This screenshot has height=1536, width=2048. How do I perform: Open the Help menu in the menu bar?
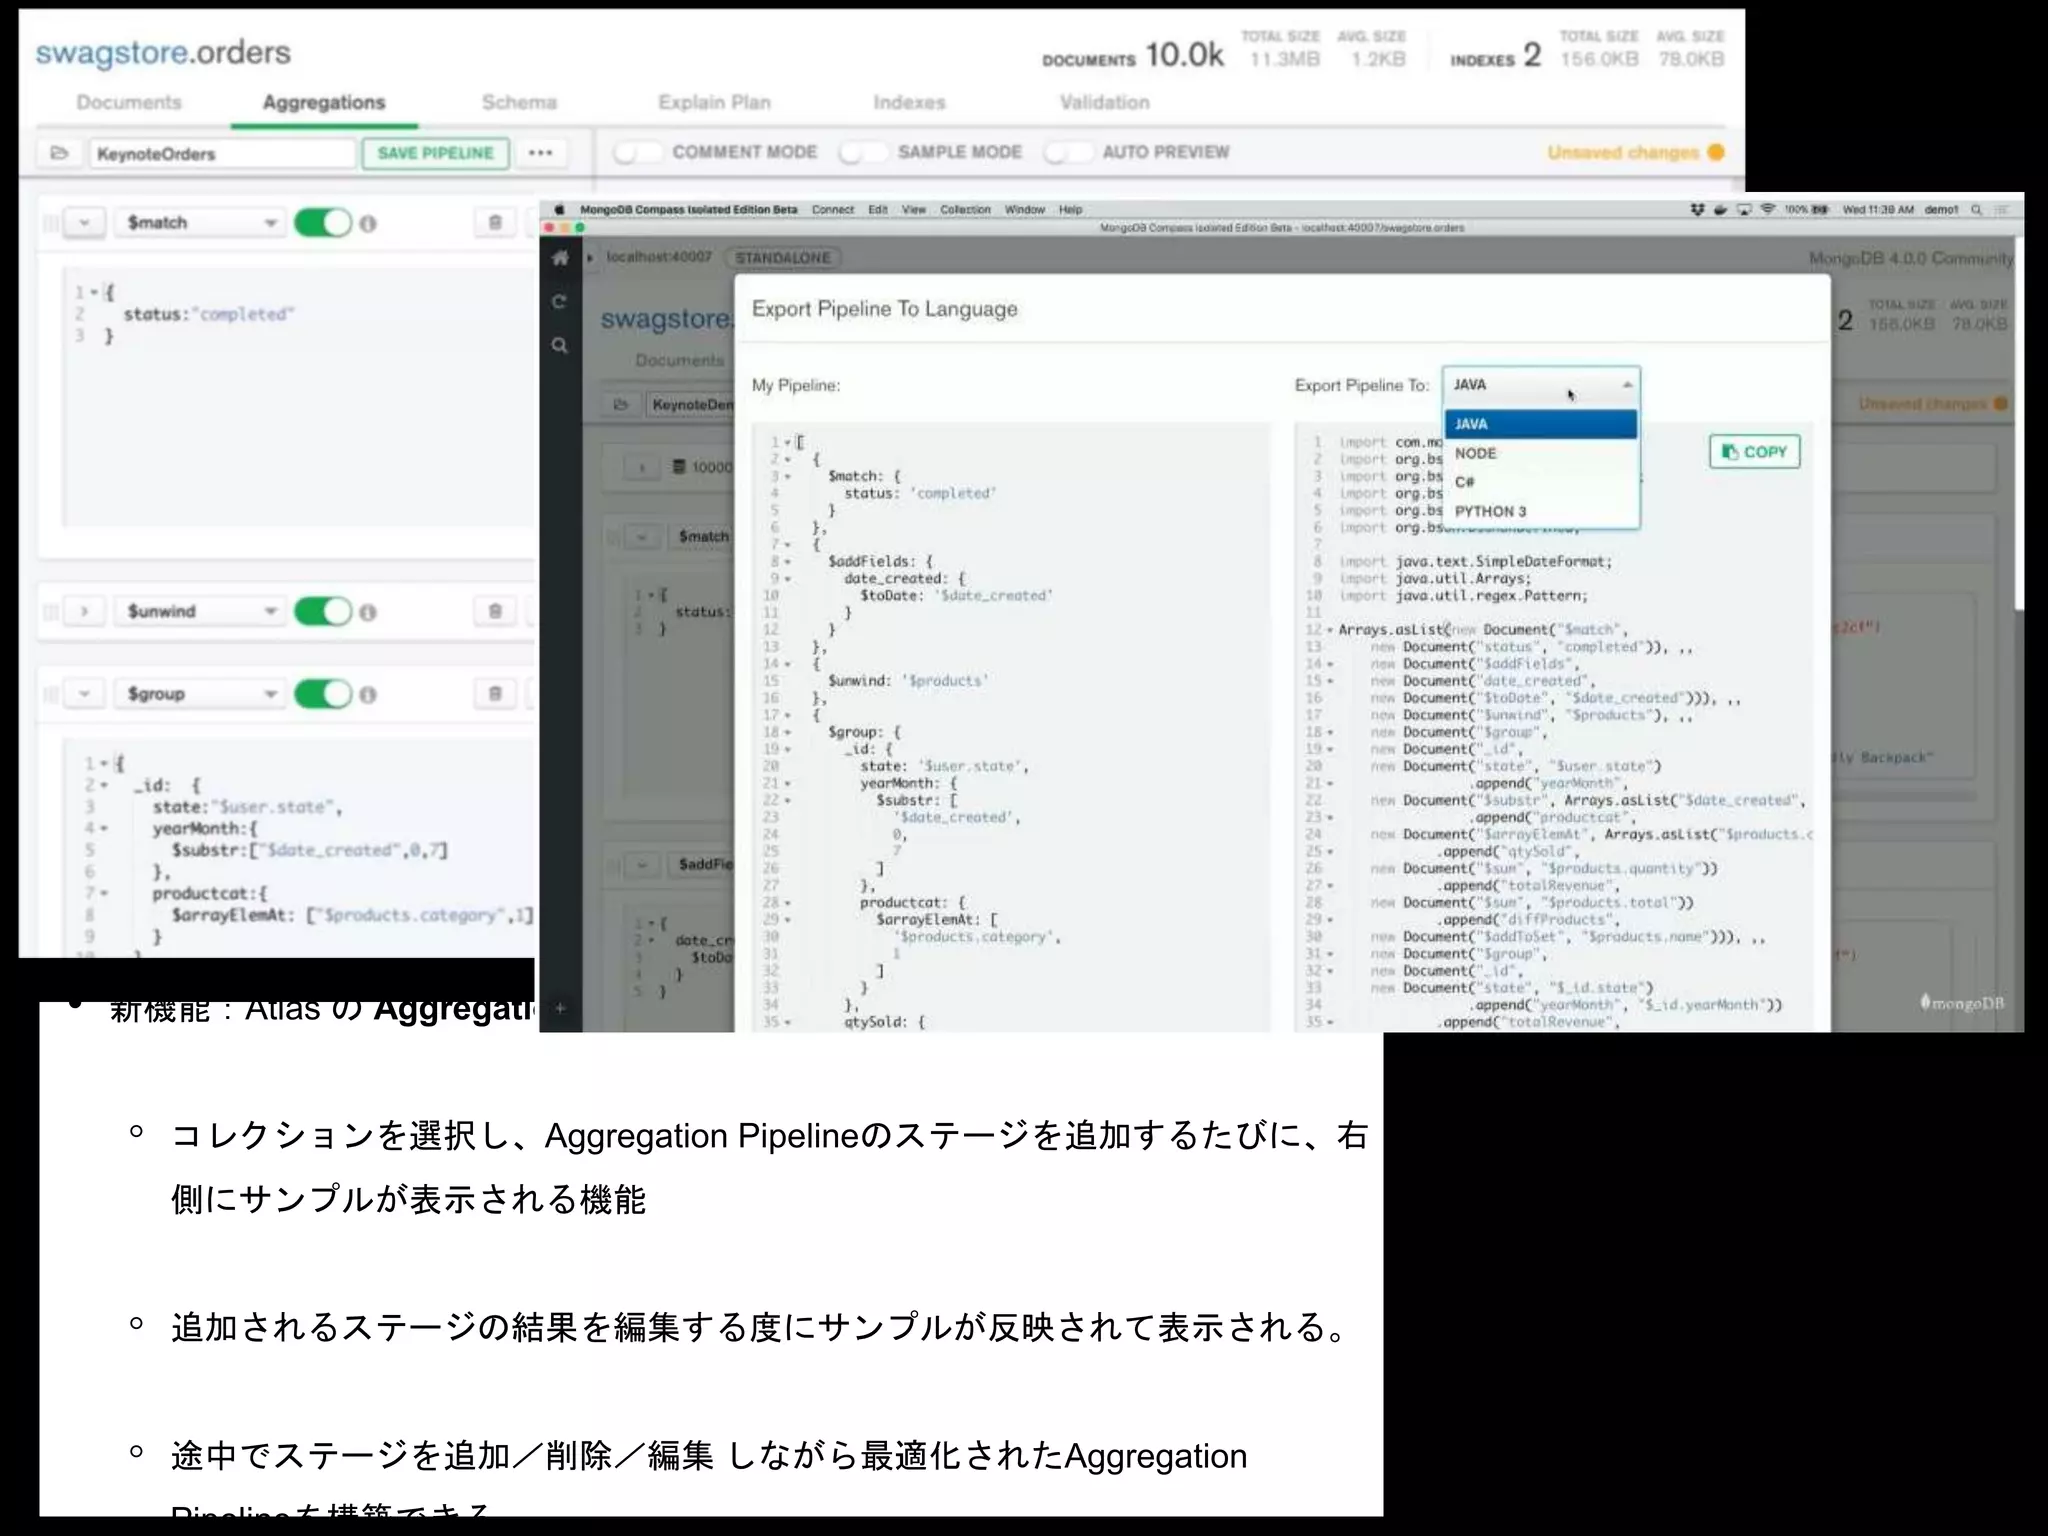pos(1070,210)
